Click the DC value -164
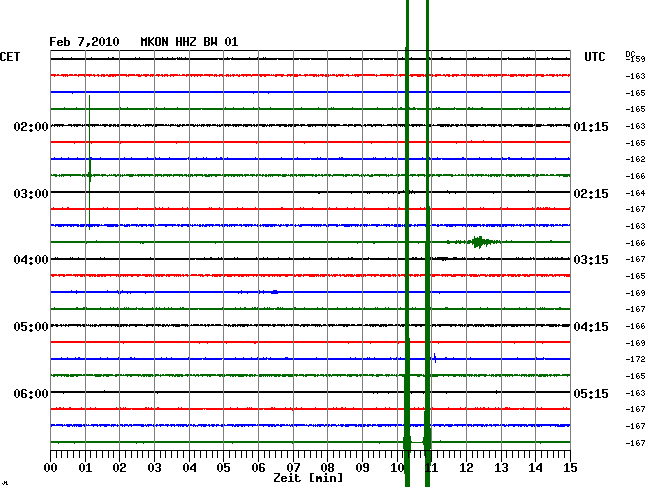Screen dimensions: 650x494 coord(635,193)
